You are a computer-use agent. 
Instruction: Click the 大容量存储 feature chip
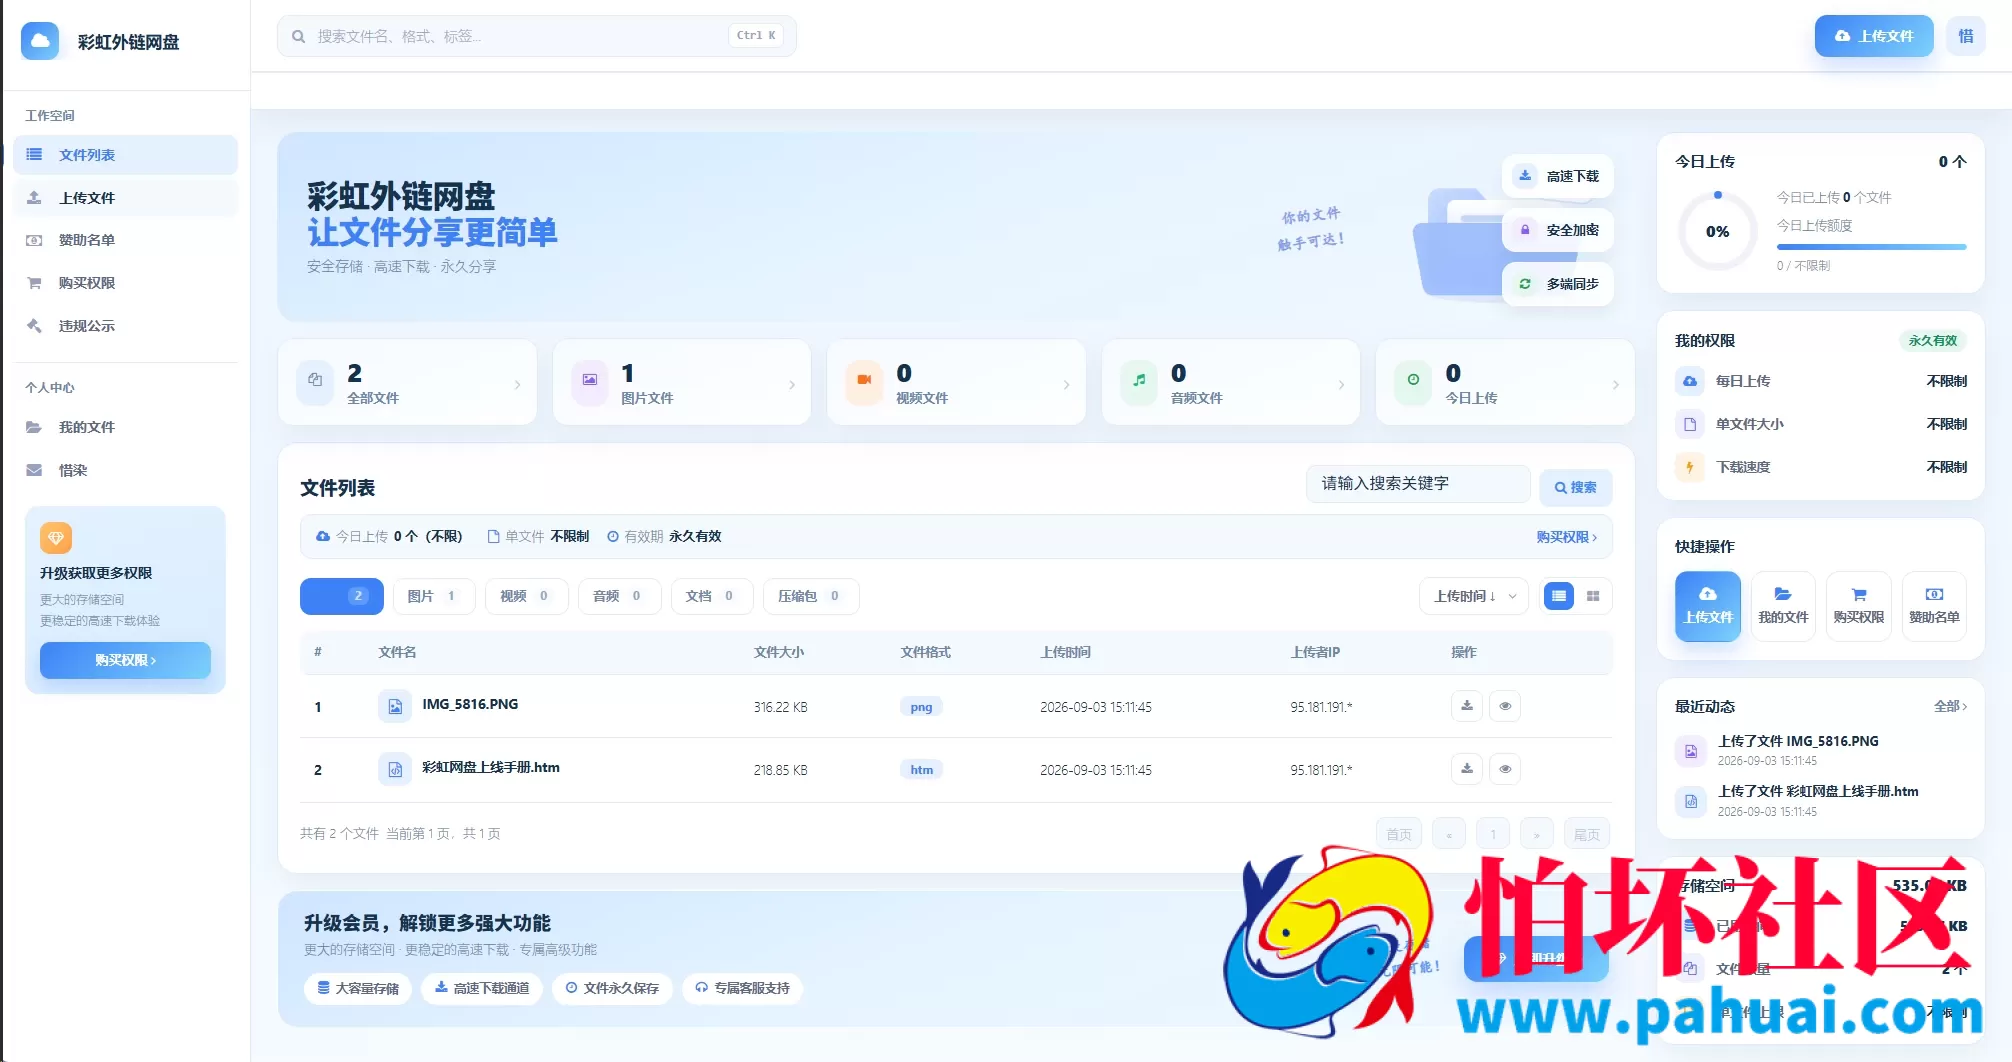[358, 988]
